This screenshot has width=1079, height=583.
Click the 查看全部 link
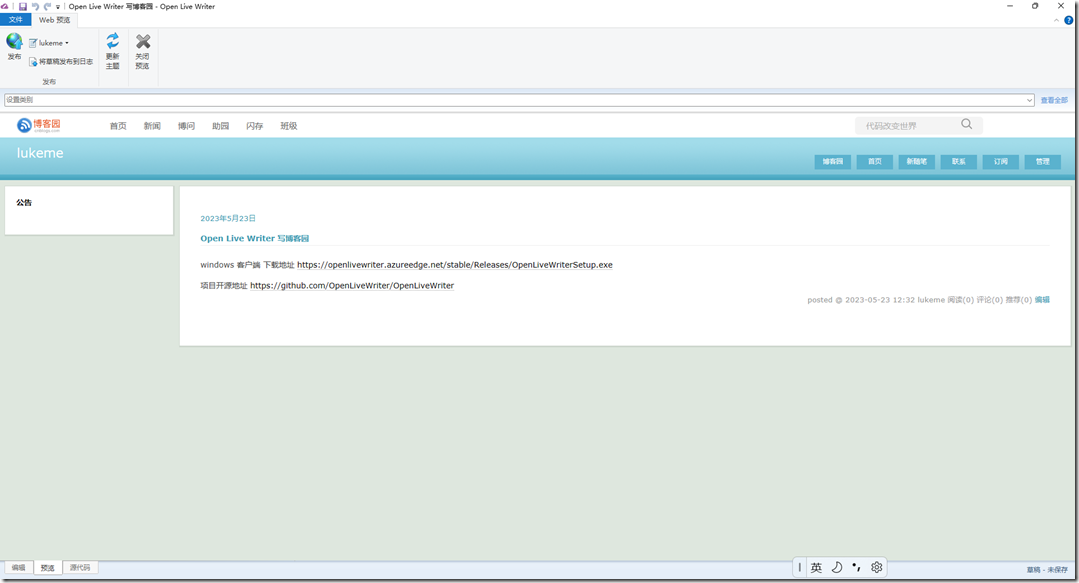1054,100
